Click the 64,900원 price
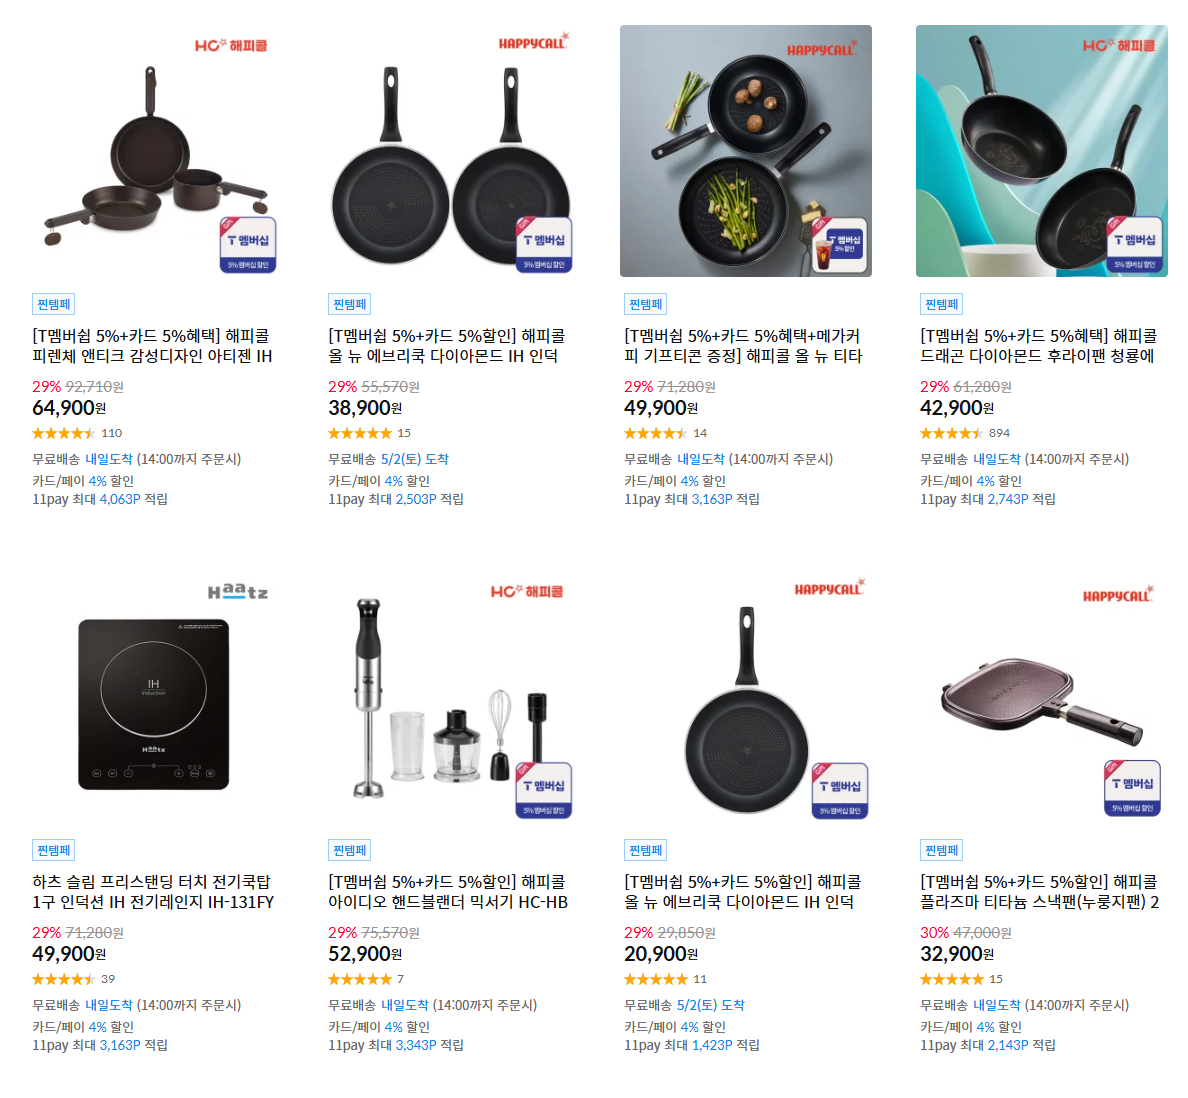This screenshot has width=1188, height=1098. [69, 408]
